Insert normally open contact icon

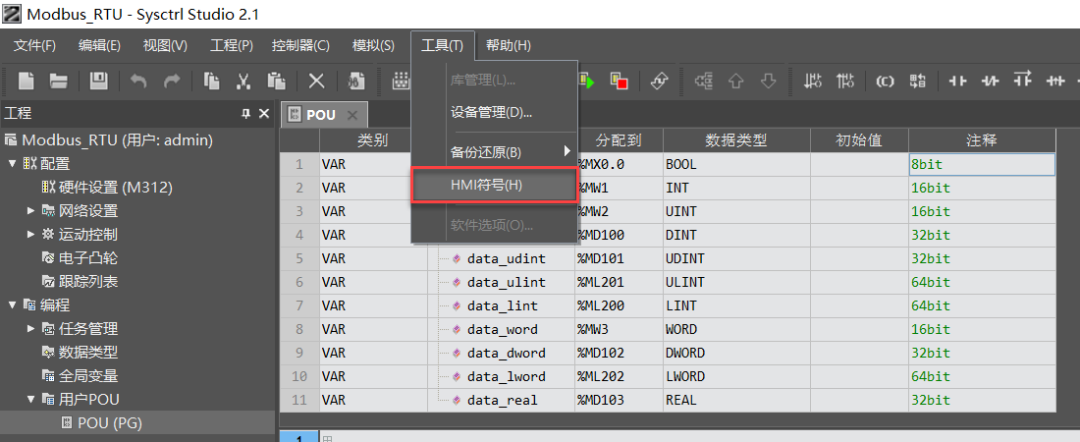957,81
